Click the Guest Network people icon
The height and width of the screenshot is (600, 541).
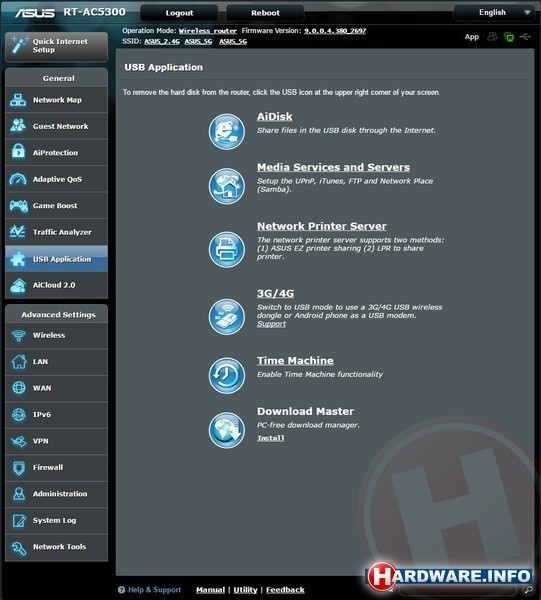point(18,126)
